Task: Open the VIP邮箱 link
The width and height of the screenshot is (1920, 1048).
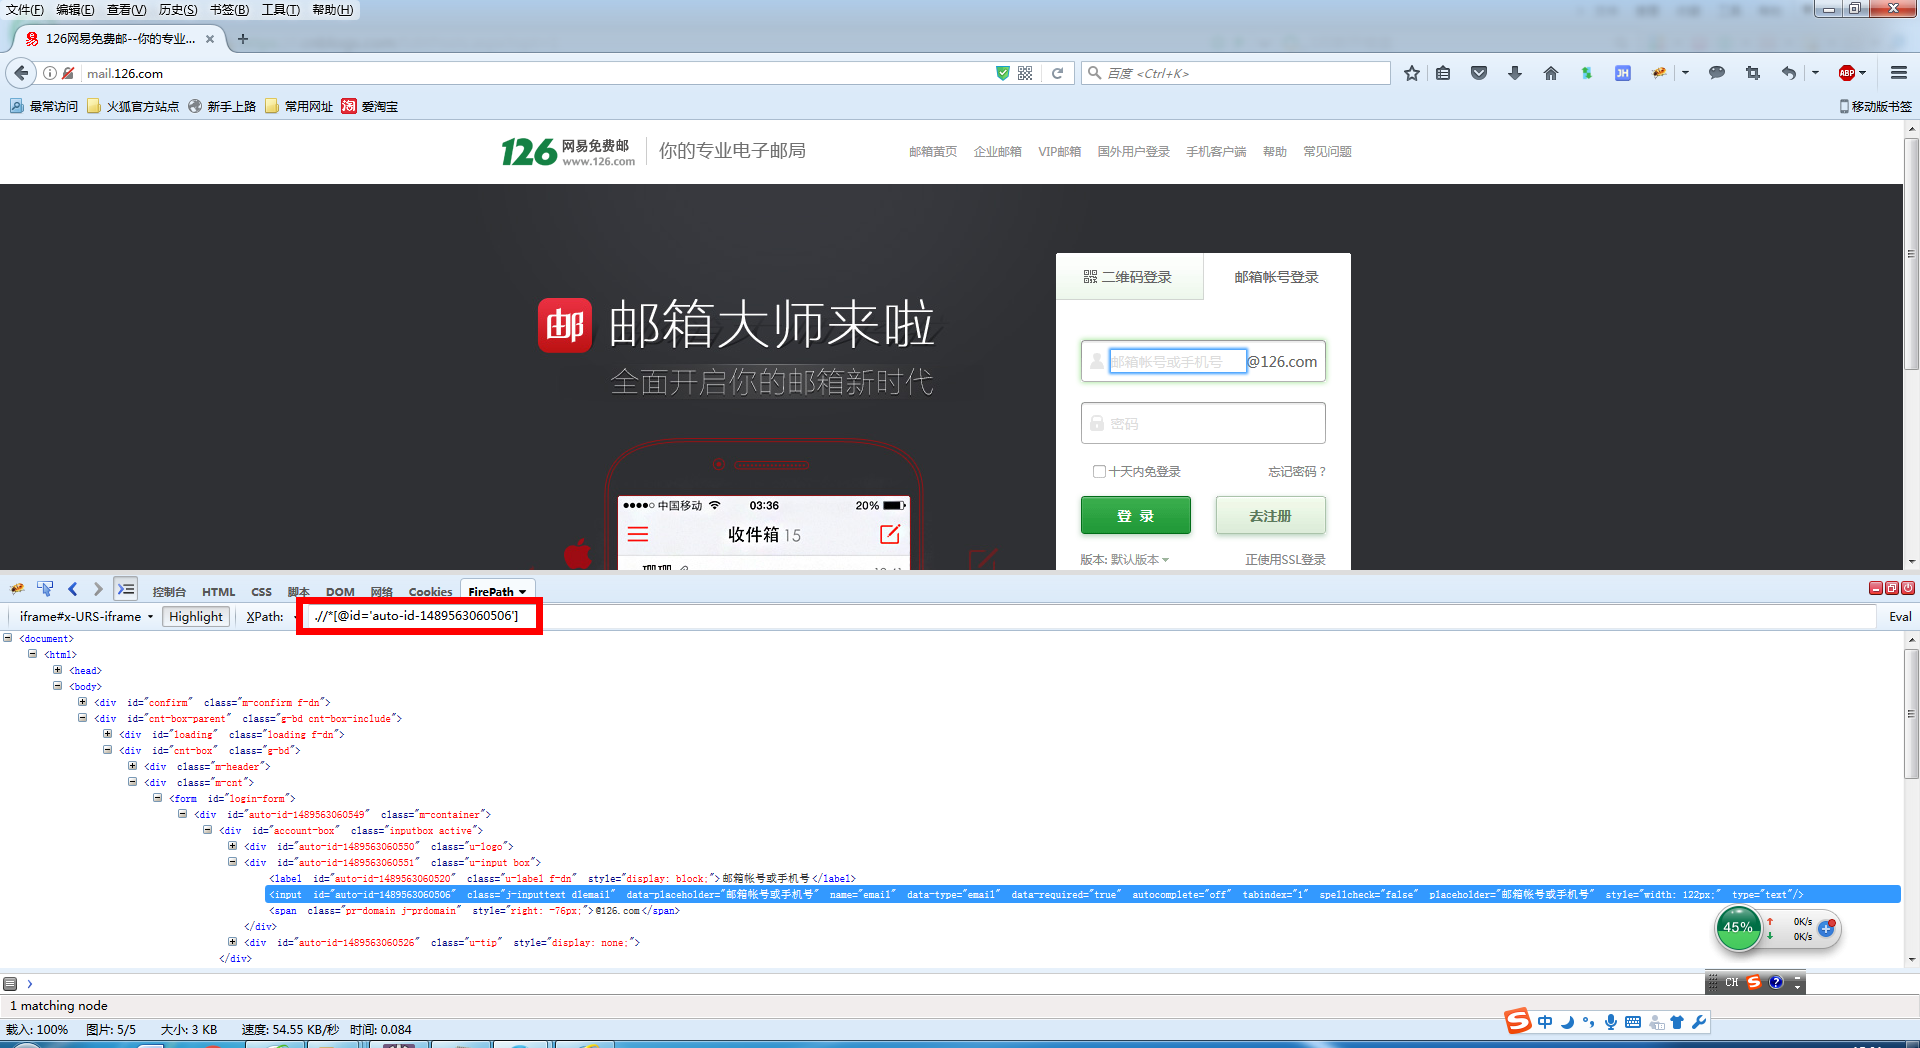Action: point(1059,152)
